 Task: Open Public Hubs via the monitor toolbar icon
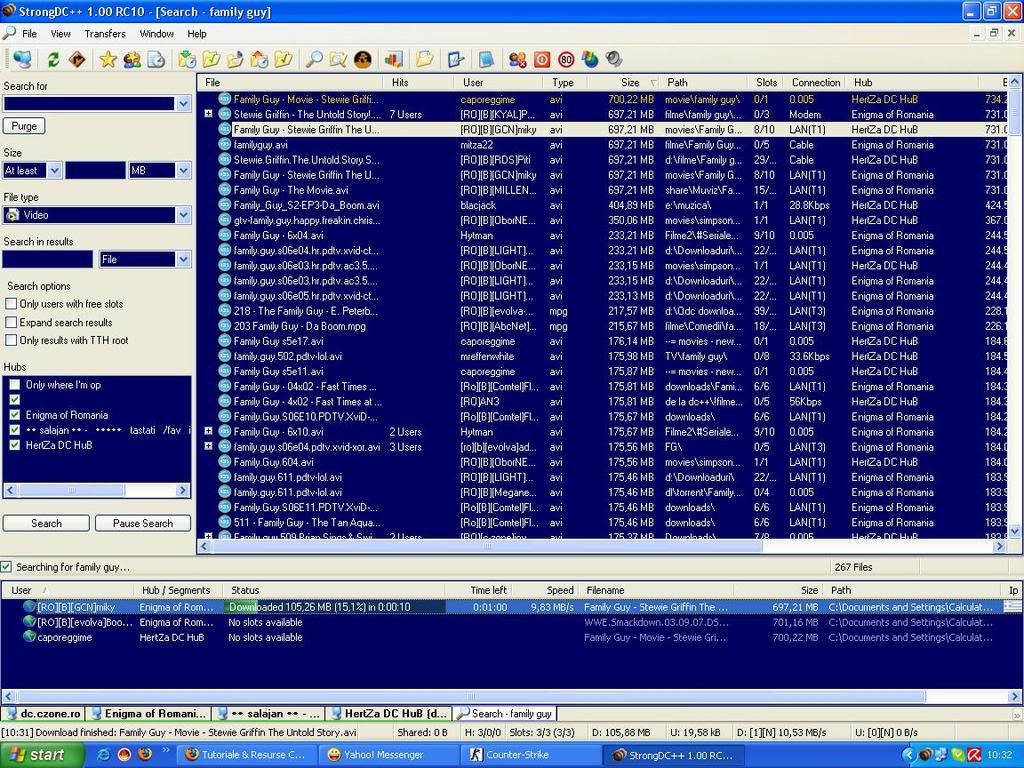pyautogui.click(x=22, y=59)
